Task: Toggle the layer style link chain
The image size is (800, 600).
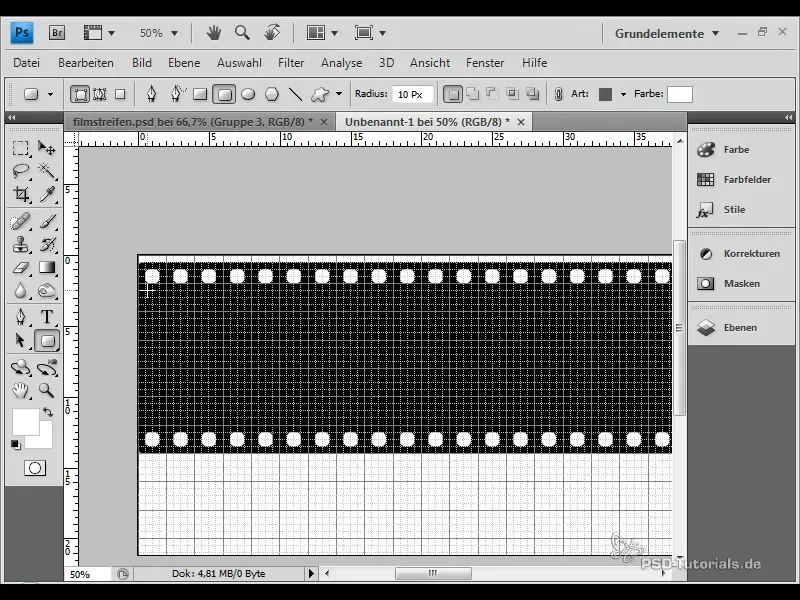Action: (559, 94)
